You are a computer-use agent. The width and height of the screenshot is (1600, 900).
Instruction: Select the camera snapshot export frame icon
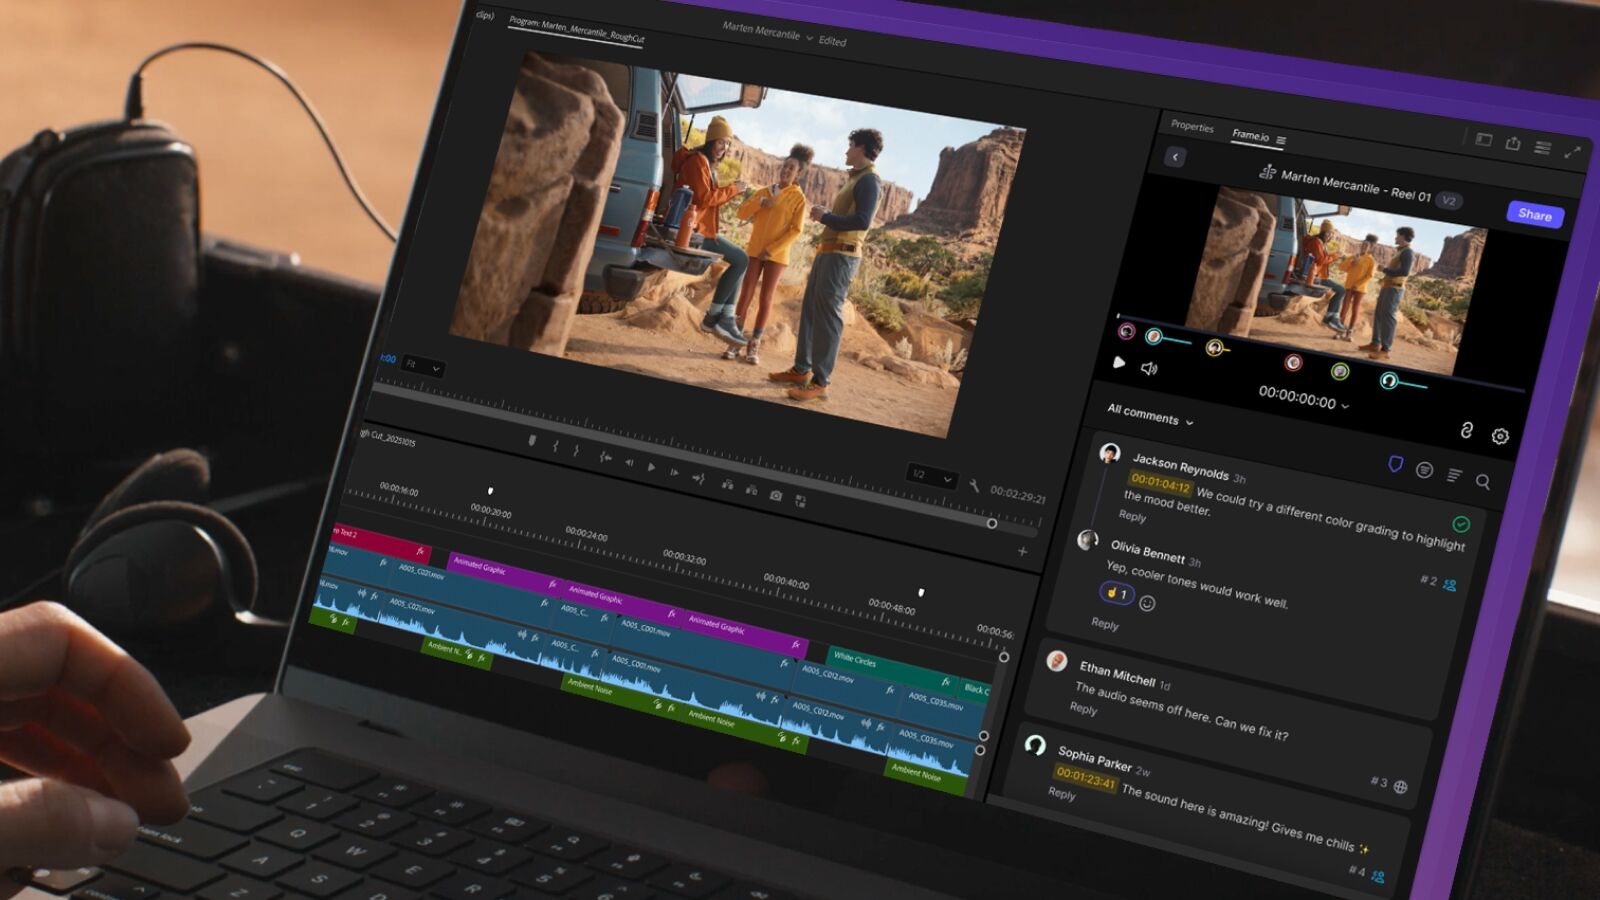tap(777, 494)
